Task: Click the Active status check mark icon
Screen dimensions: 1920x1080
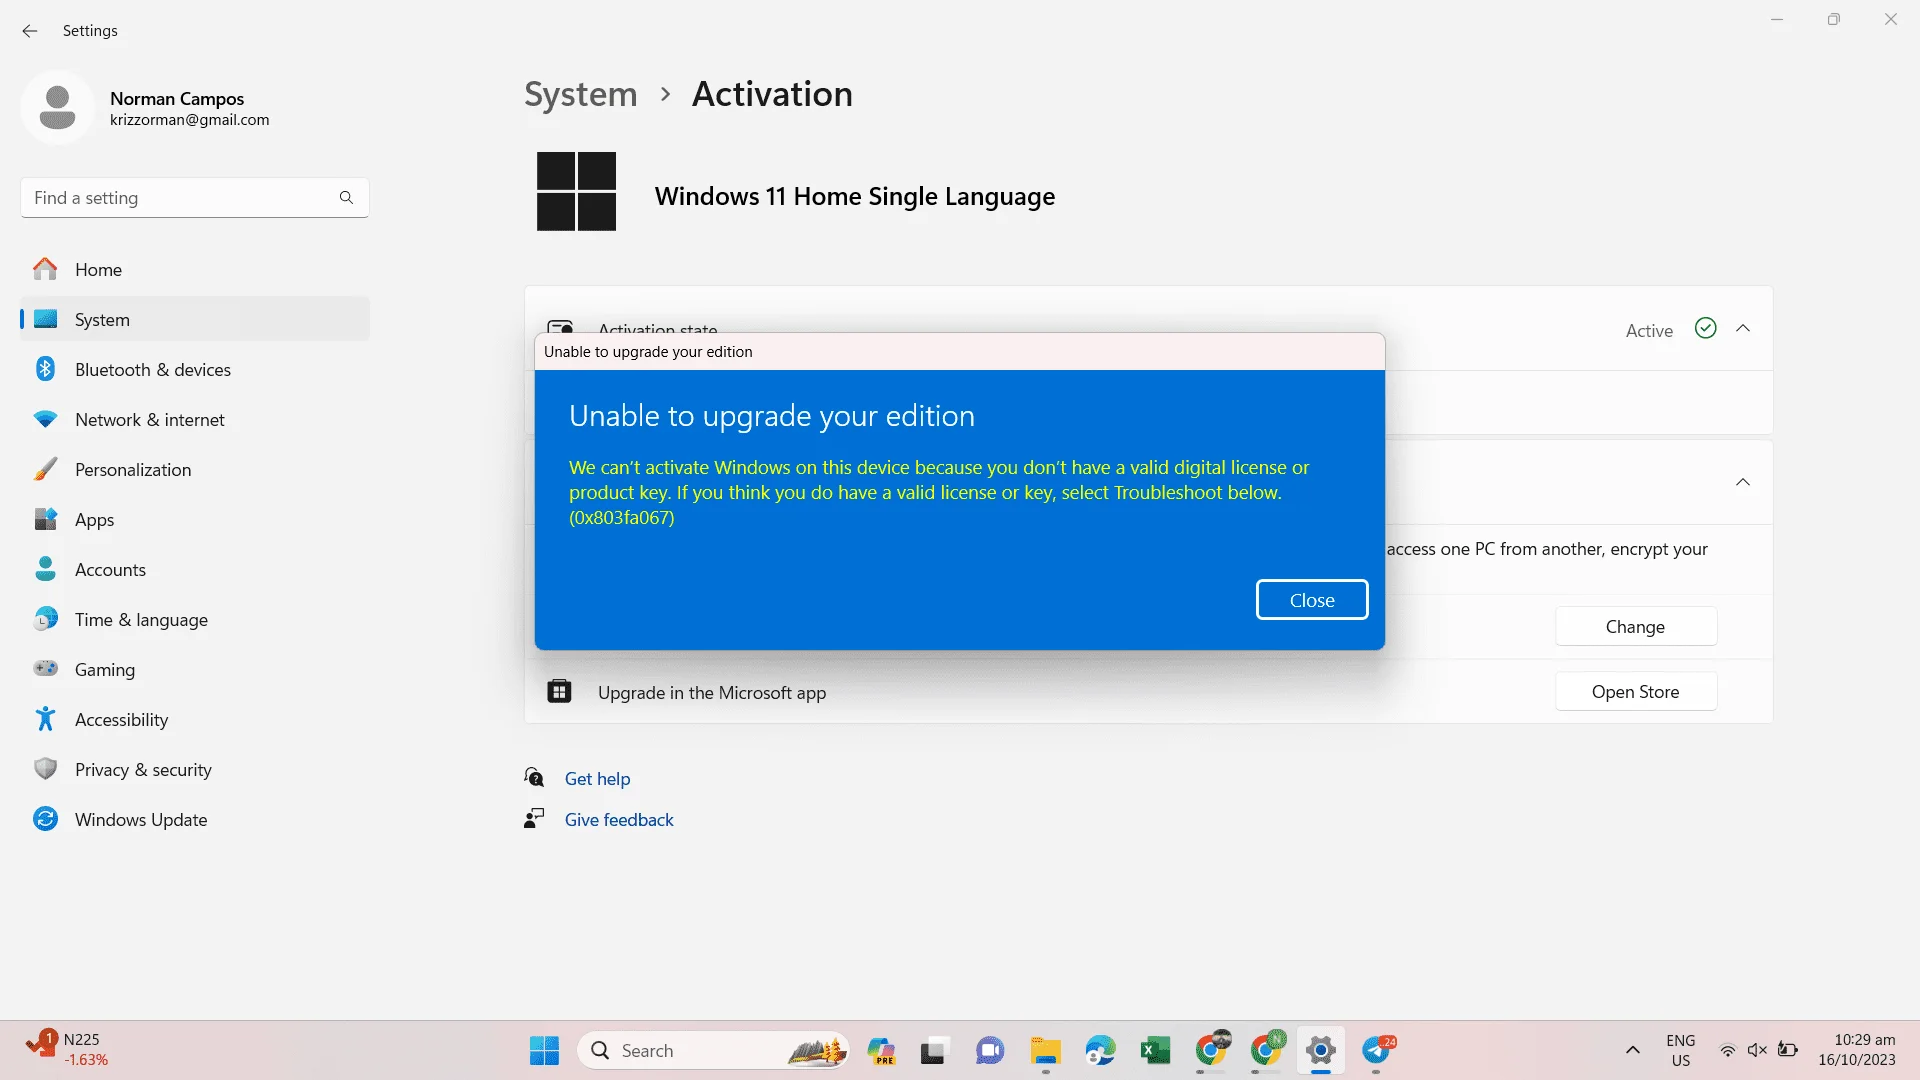Action: [x=1706, y=328]
